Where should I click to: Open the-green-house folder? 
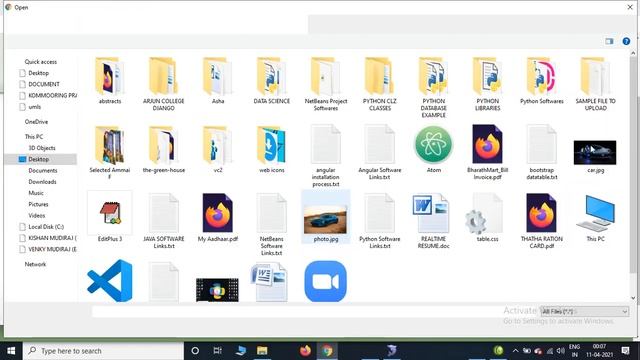point(163,149)
